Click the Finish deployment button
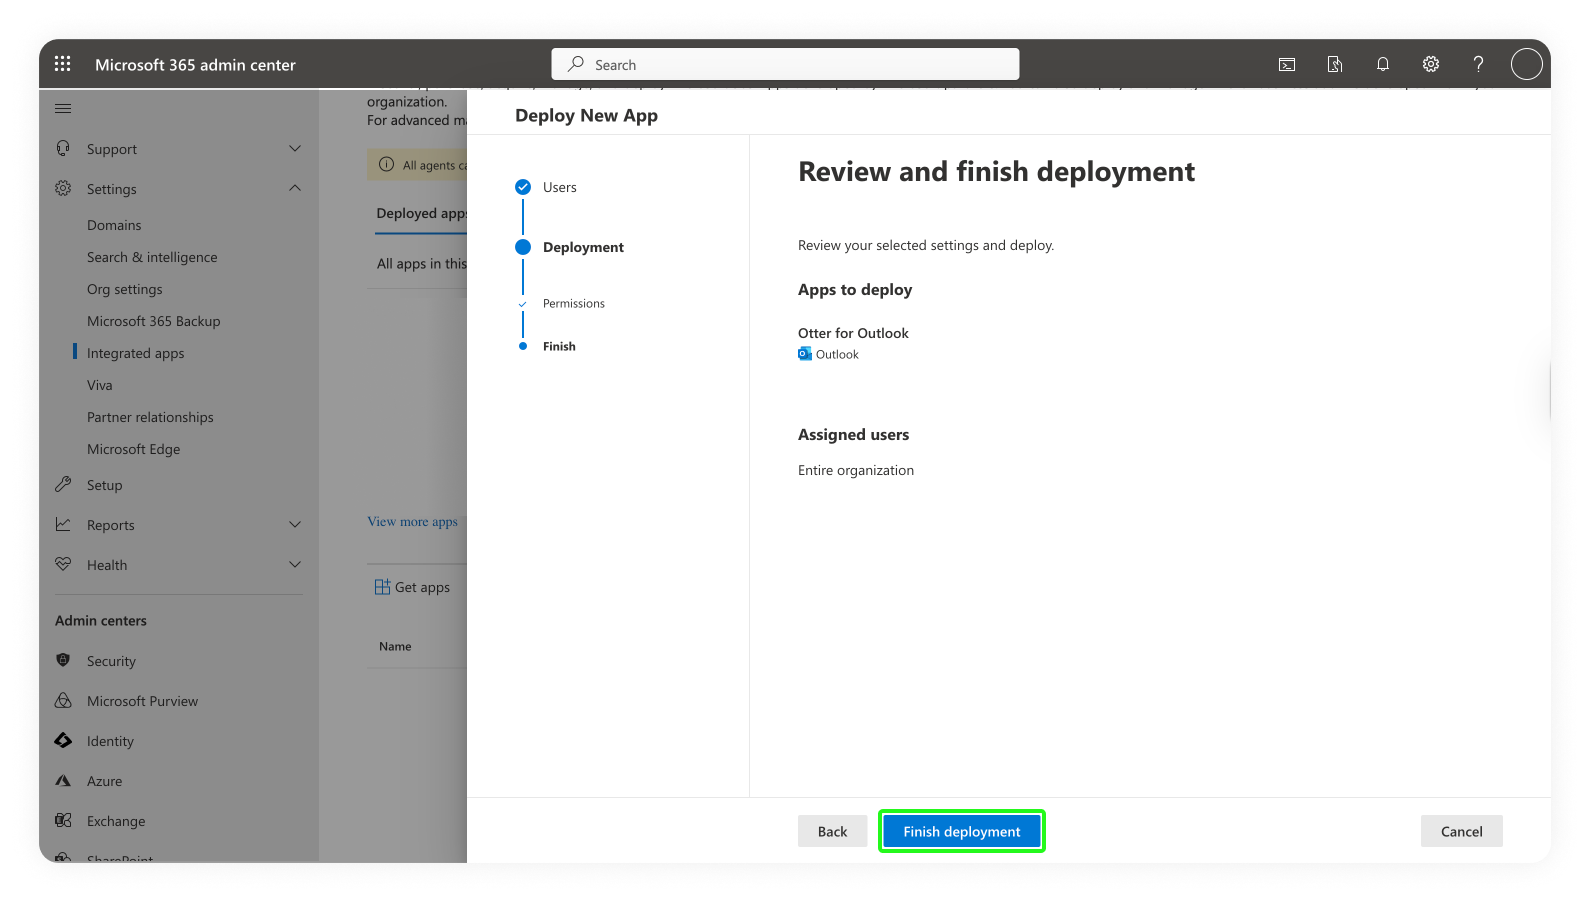1590x902 pixels. [x=961, y=831]
